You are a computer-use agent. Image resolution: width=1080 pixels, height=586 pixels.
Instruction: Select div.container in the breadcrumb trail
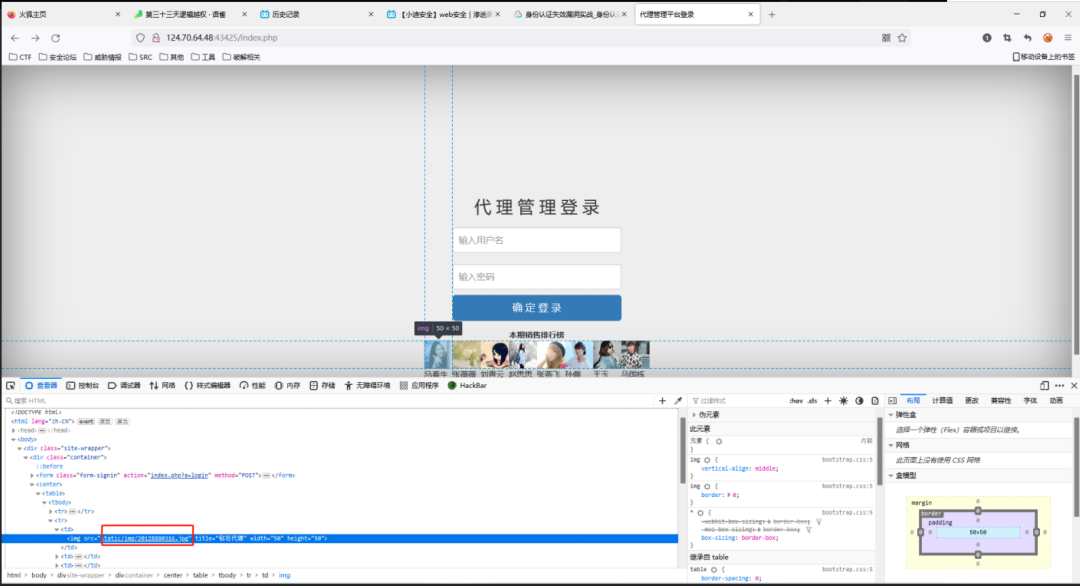[134, 575]
